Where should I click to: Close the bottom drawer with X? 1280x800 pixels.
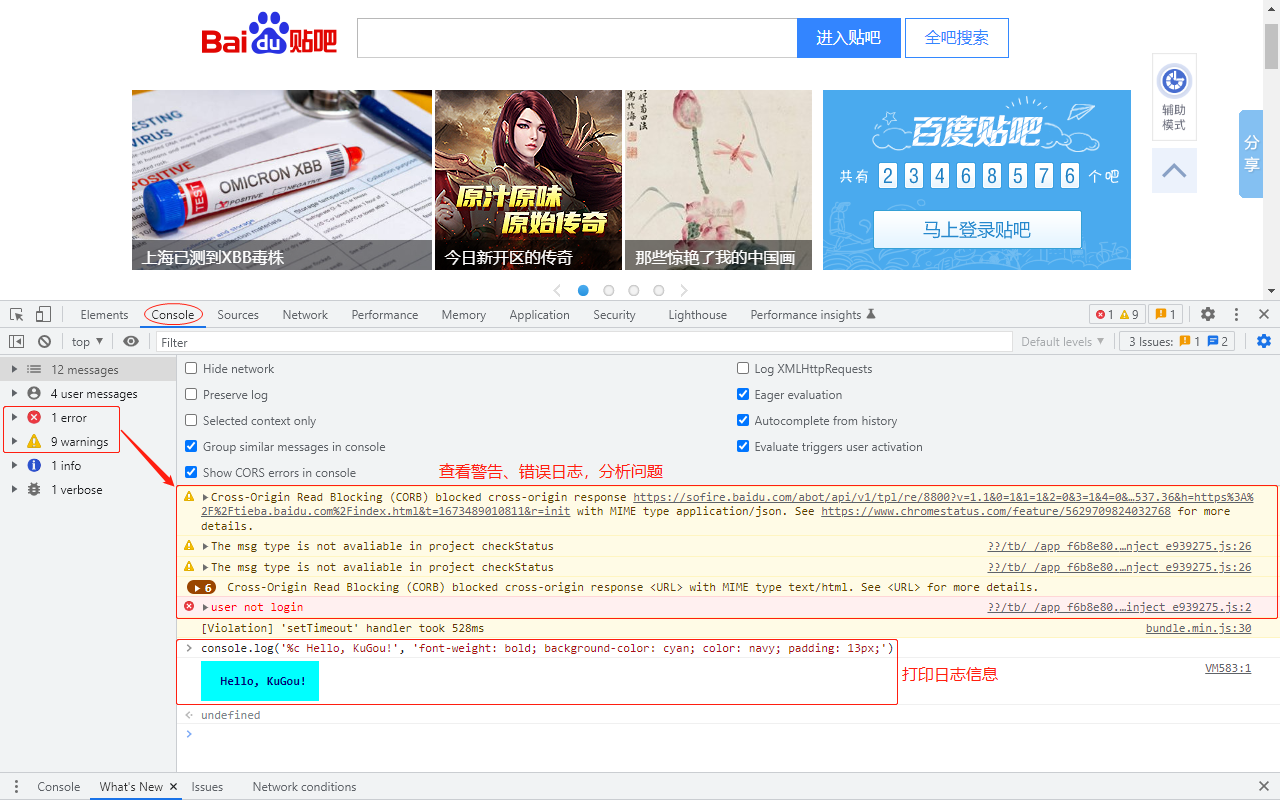point(1264,787)
